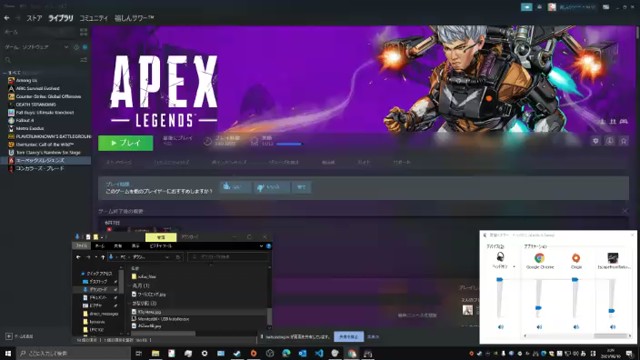Viewport: 640px width, 360px height.
Task: Click the Explorer search input field
Action: (229, 257)
